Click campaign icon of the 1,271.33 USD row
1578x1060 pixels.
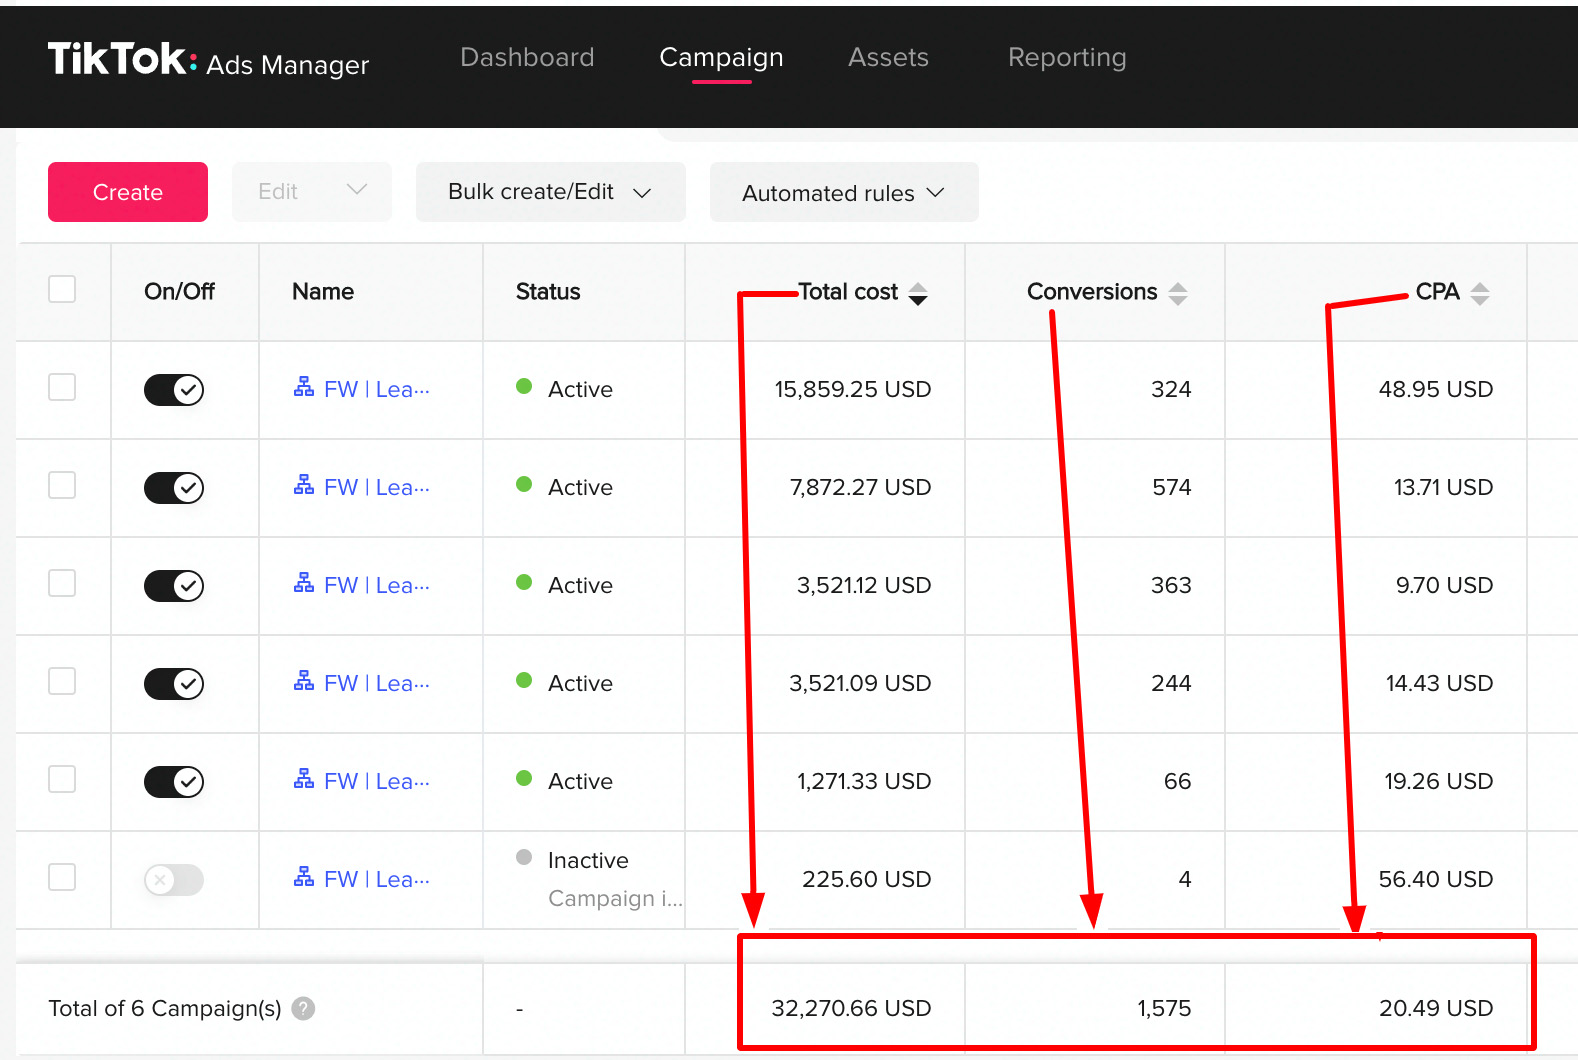(303, 780)
